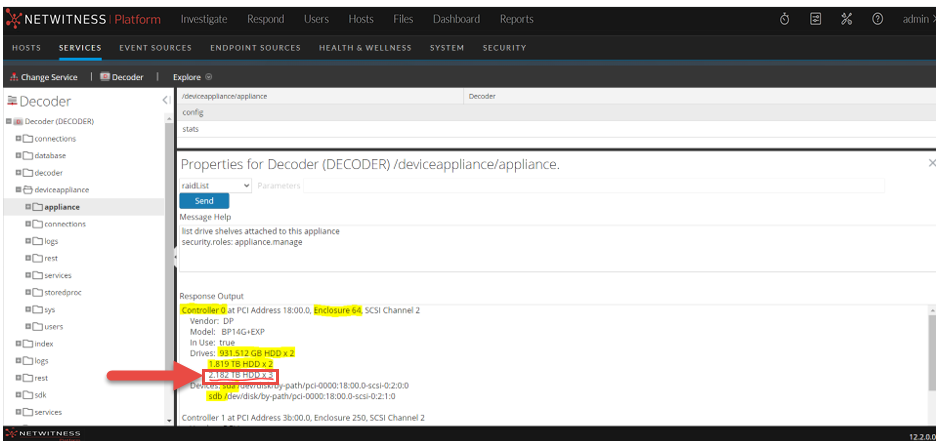This screenshot has width=936, height=441.
Task: Switch to the HEALTH & WELLNESS tab
Action: (365, 48)
